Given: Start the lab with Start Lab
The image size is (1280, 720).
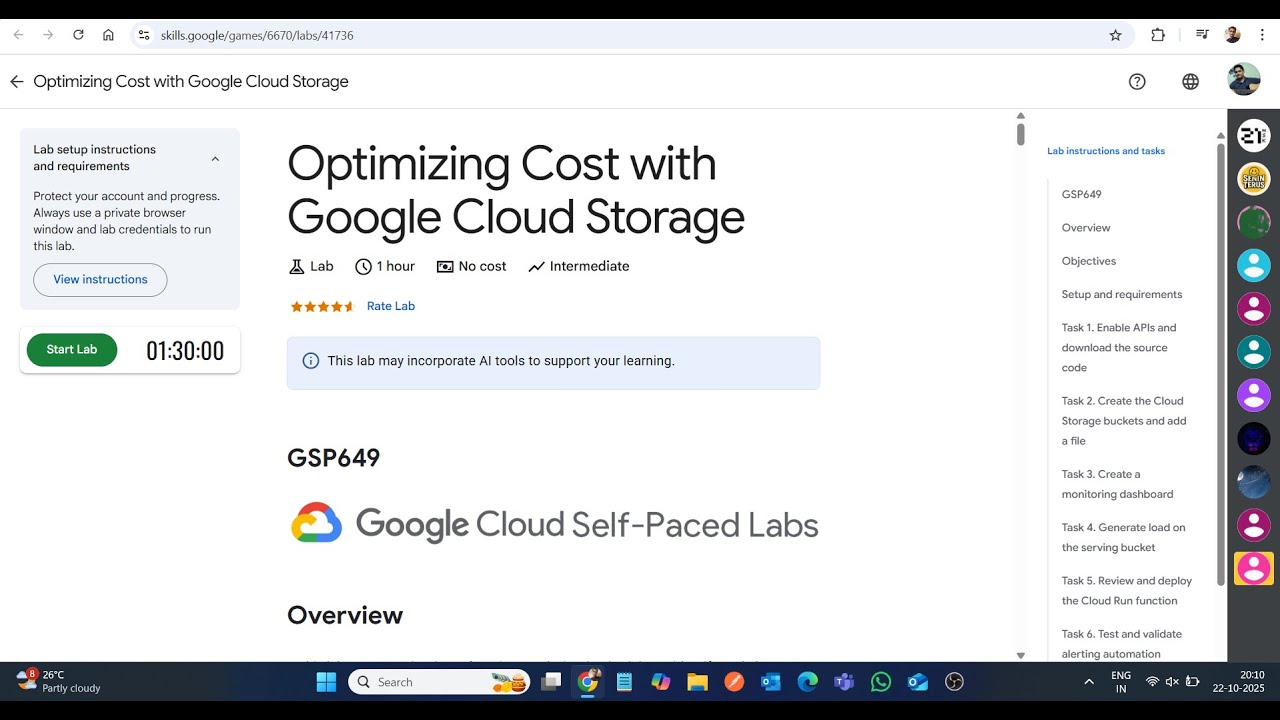Looking at the screenshot, I should [72, 350].
